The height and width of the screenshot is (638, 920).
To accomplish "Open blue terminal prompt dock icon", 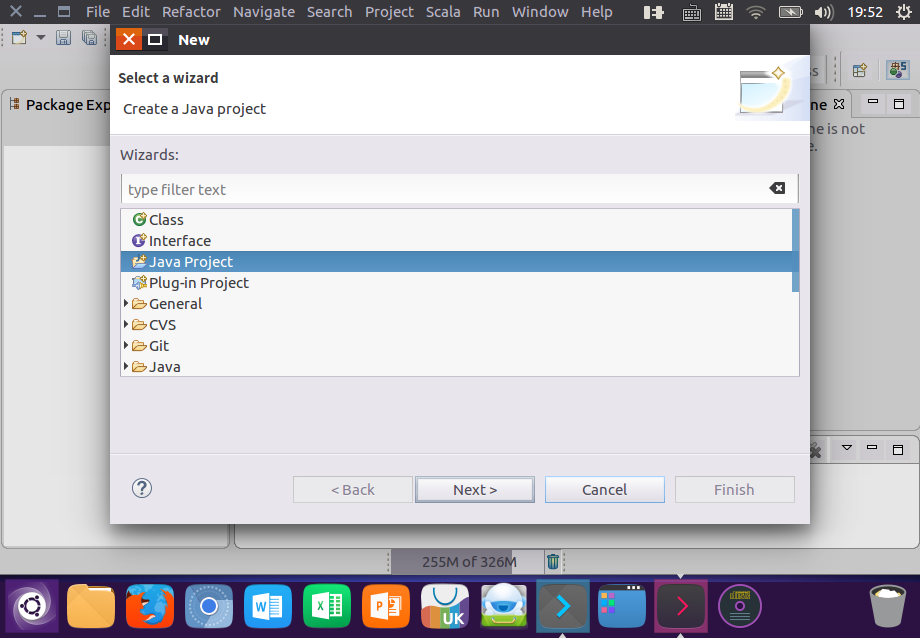I will (563, 606).
